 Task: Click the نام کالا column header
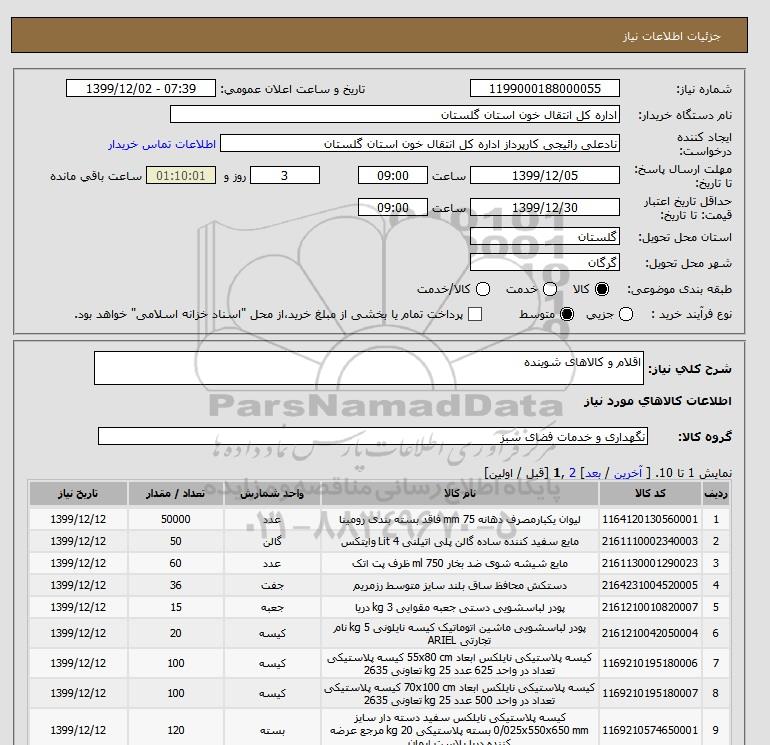(x=460, y=494)
